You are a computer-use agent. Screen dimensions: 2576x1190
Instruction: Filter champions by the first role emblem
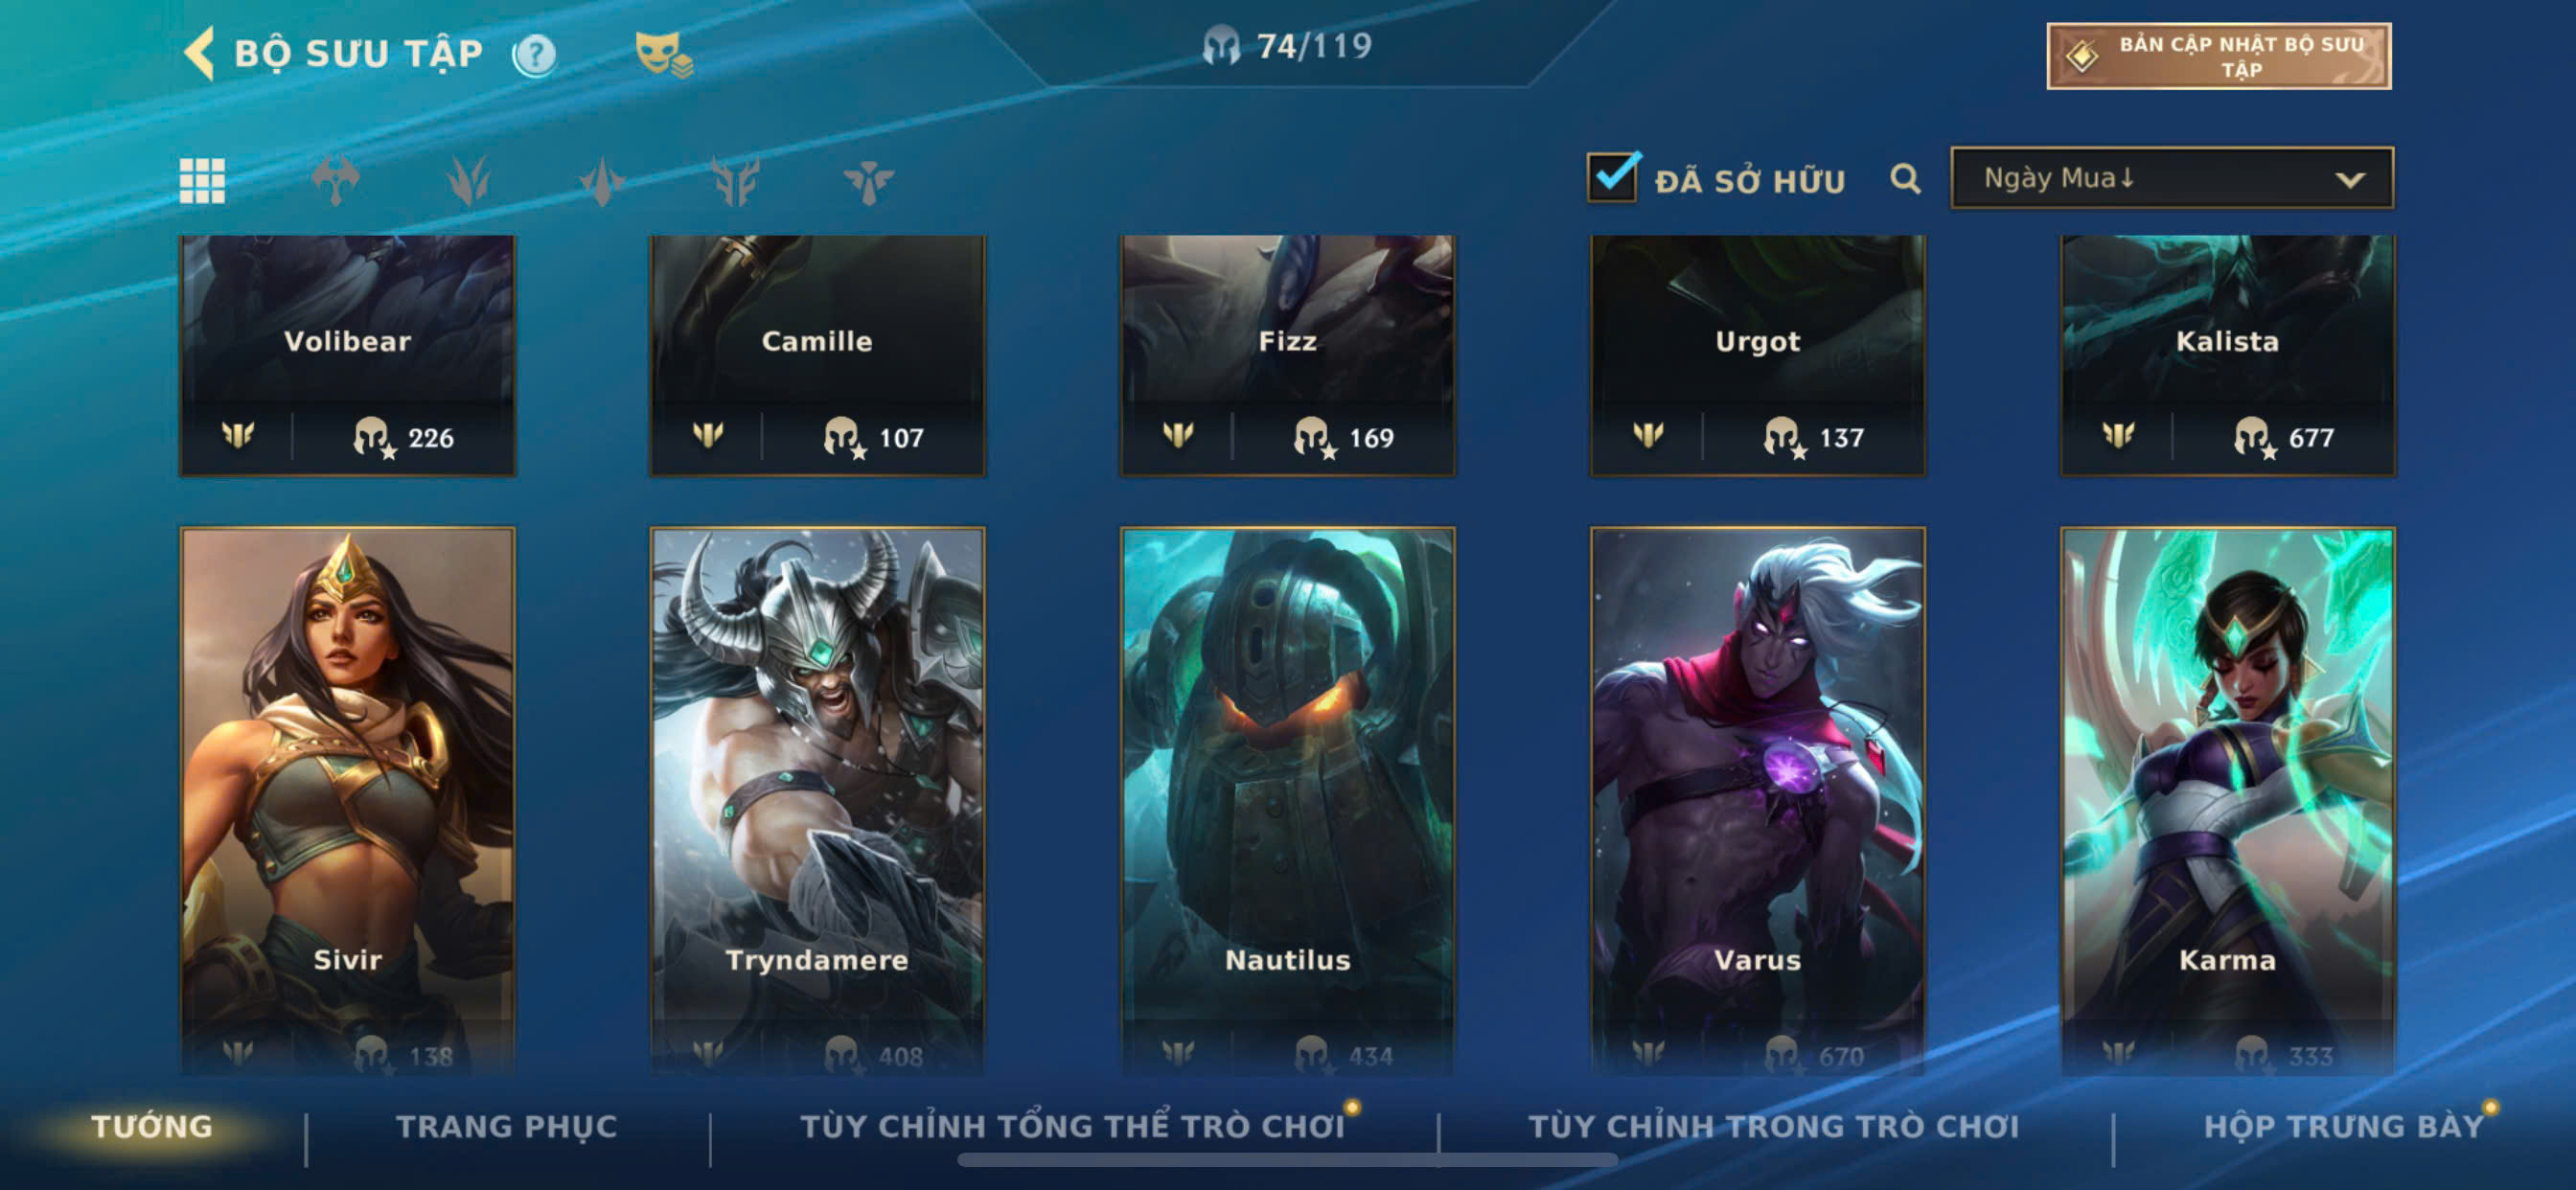[x=335, y=180]
